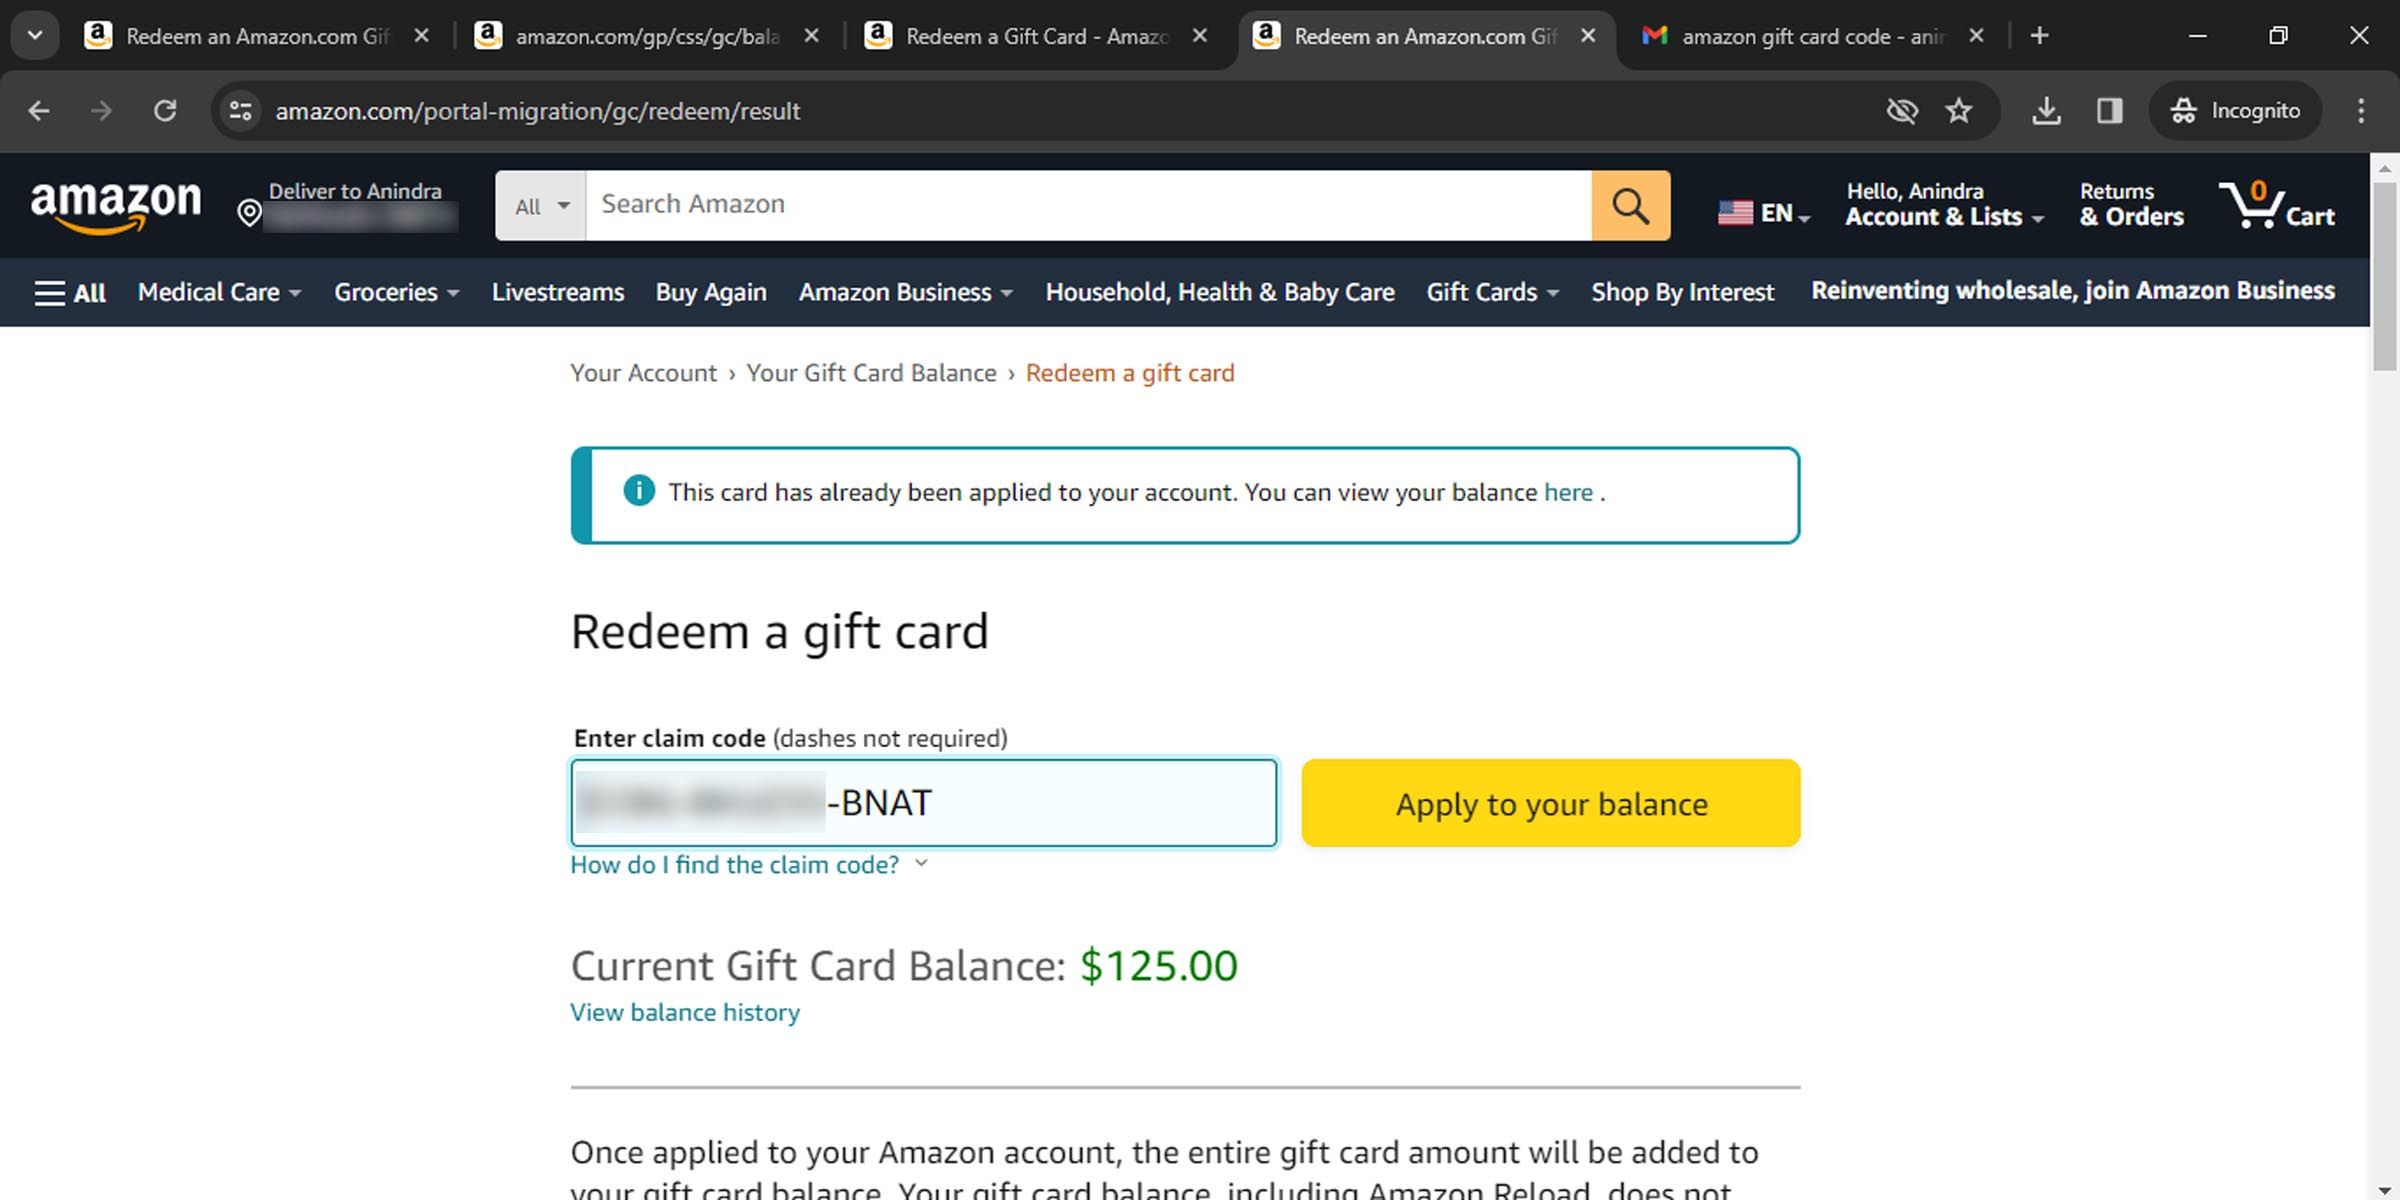
Task: Open the Gift Cards navigation menu
Action: click(x=1492, y=293)
